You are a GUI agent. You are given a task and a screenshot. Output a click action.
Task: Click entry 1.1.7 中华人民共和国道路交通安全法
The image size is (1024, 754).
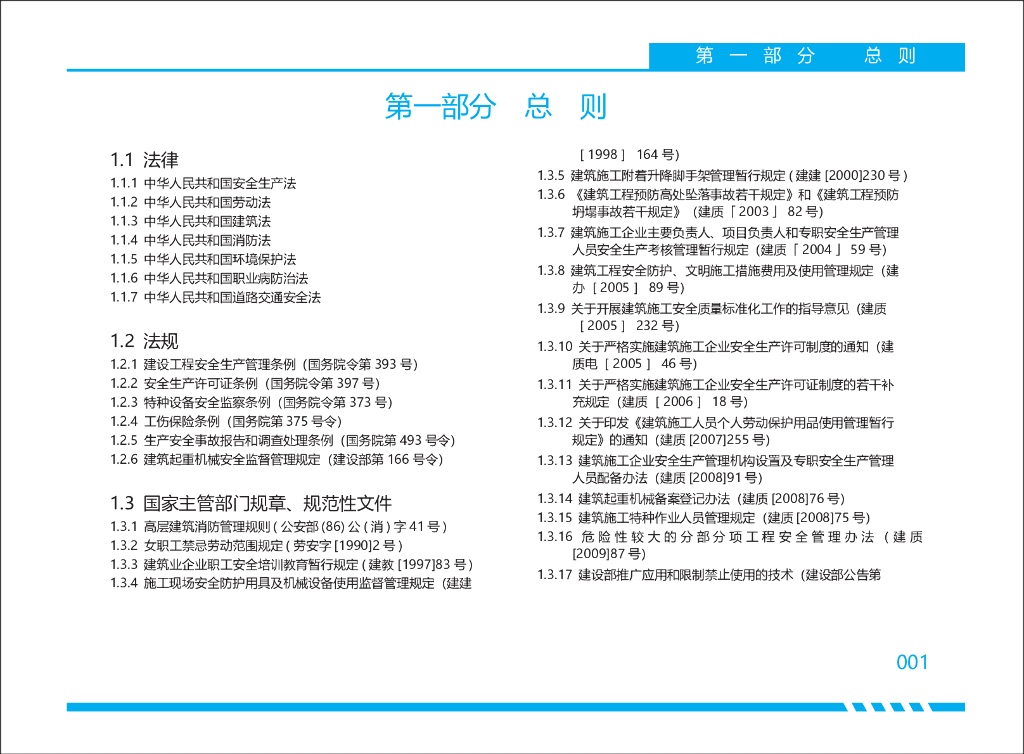215,298
